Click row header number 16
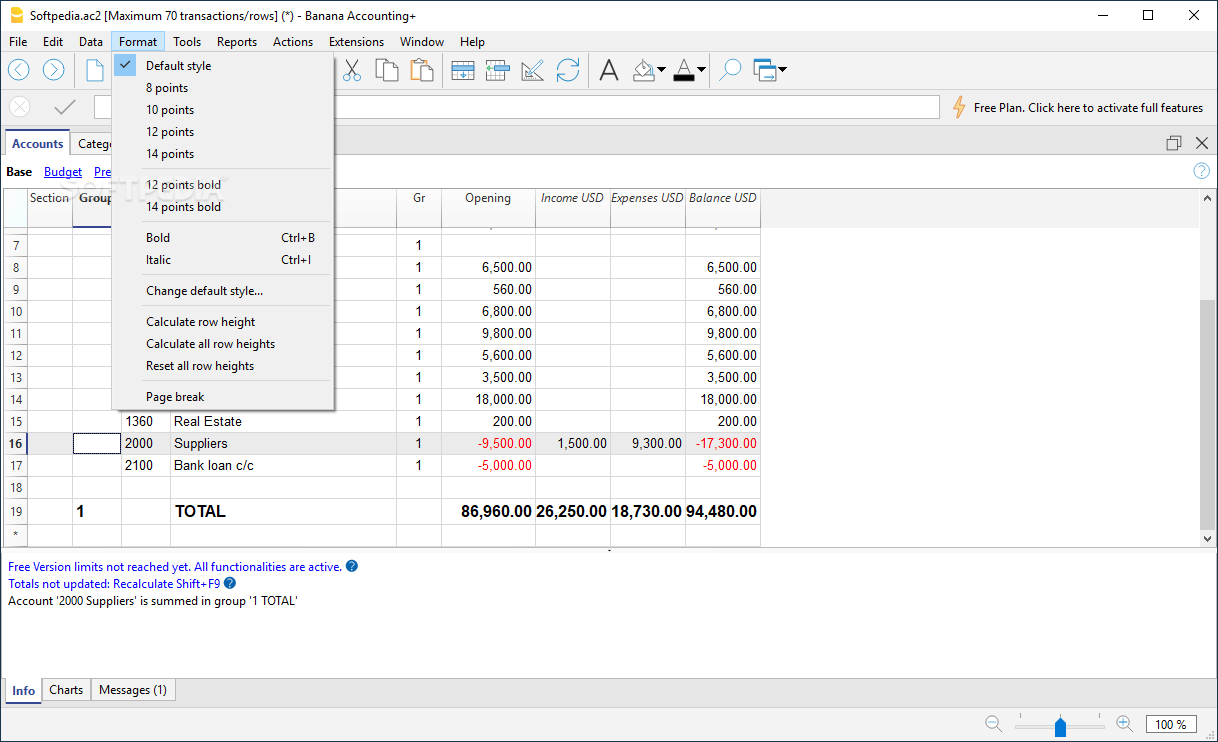This screenshot has width=1218, height=742. point(15,443)
